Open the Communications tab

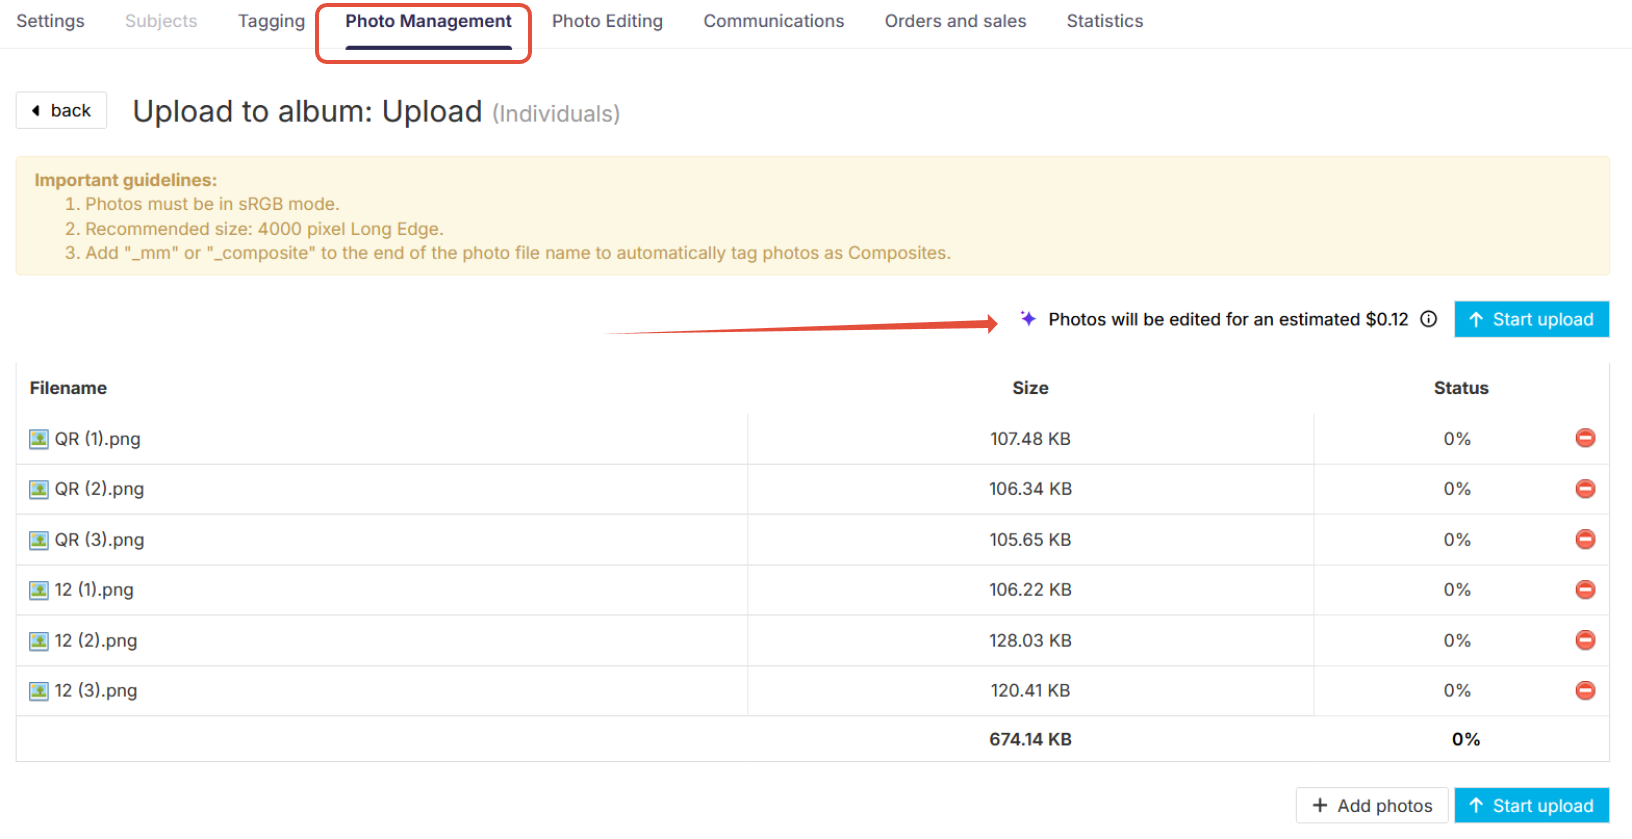pos(773,21)
